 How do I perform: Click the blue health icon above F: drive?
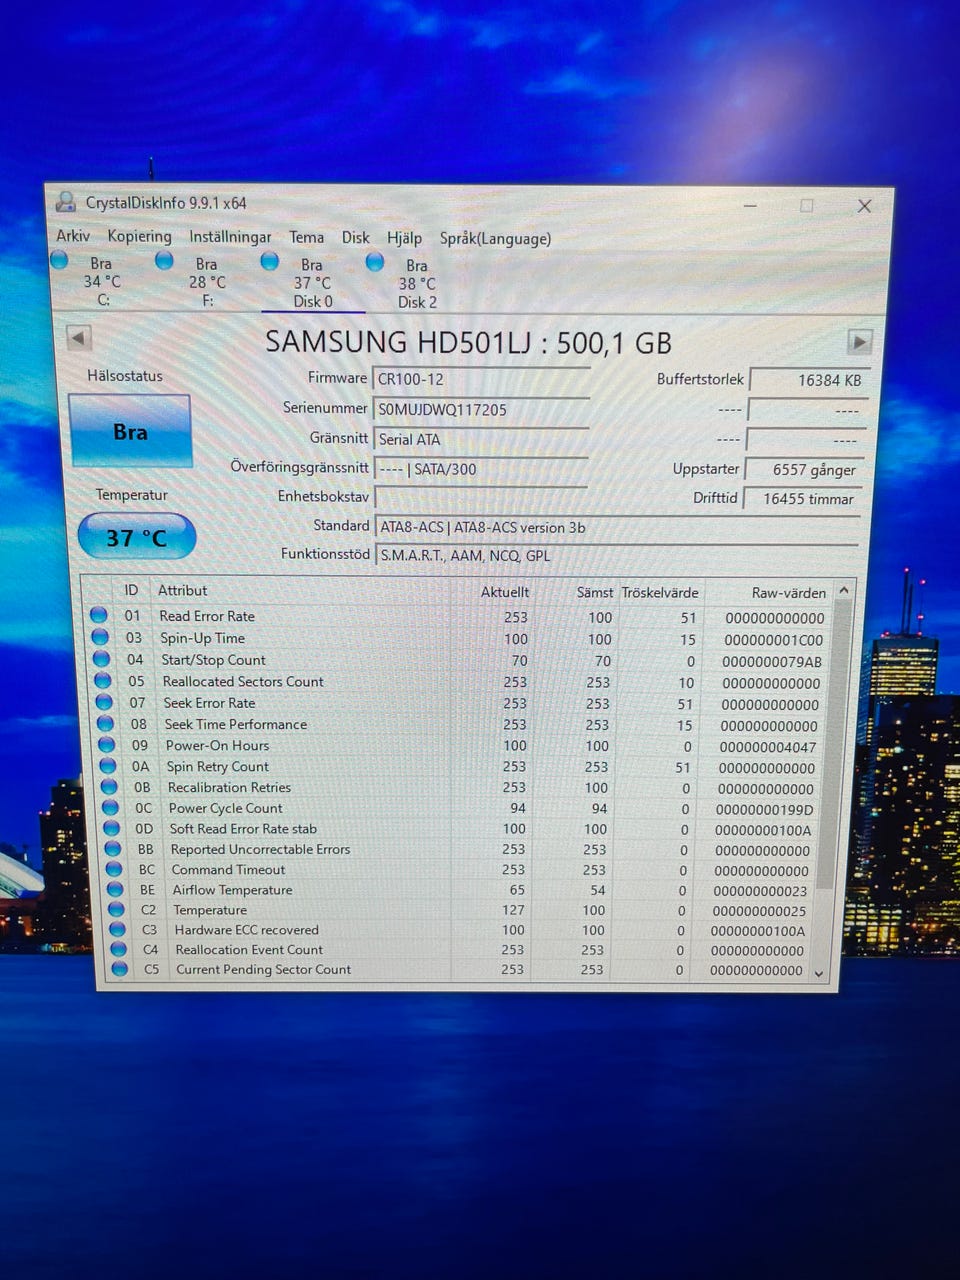[x=164, y=261]
